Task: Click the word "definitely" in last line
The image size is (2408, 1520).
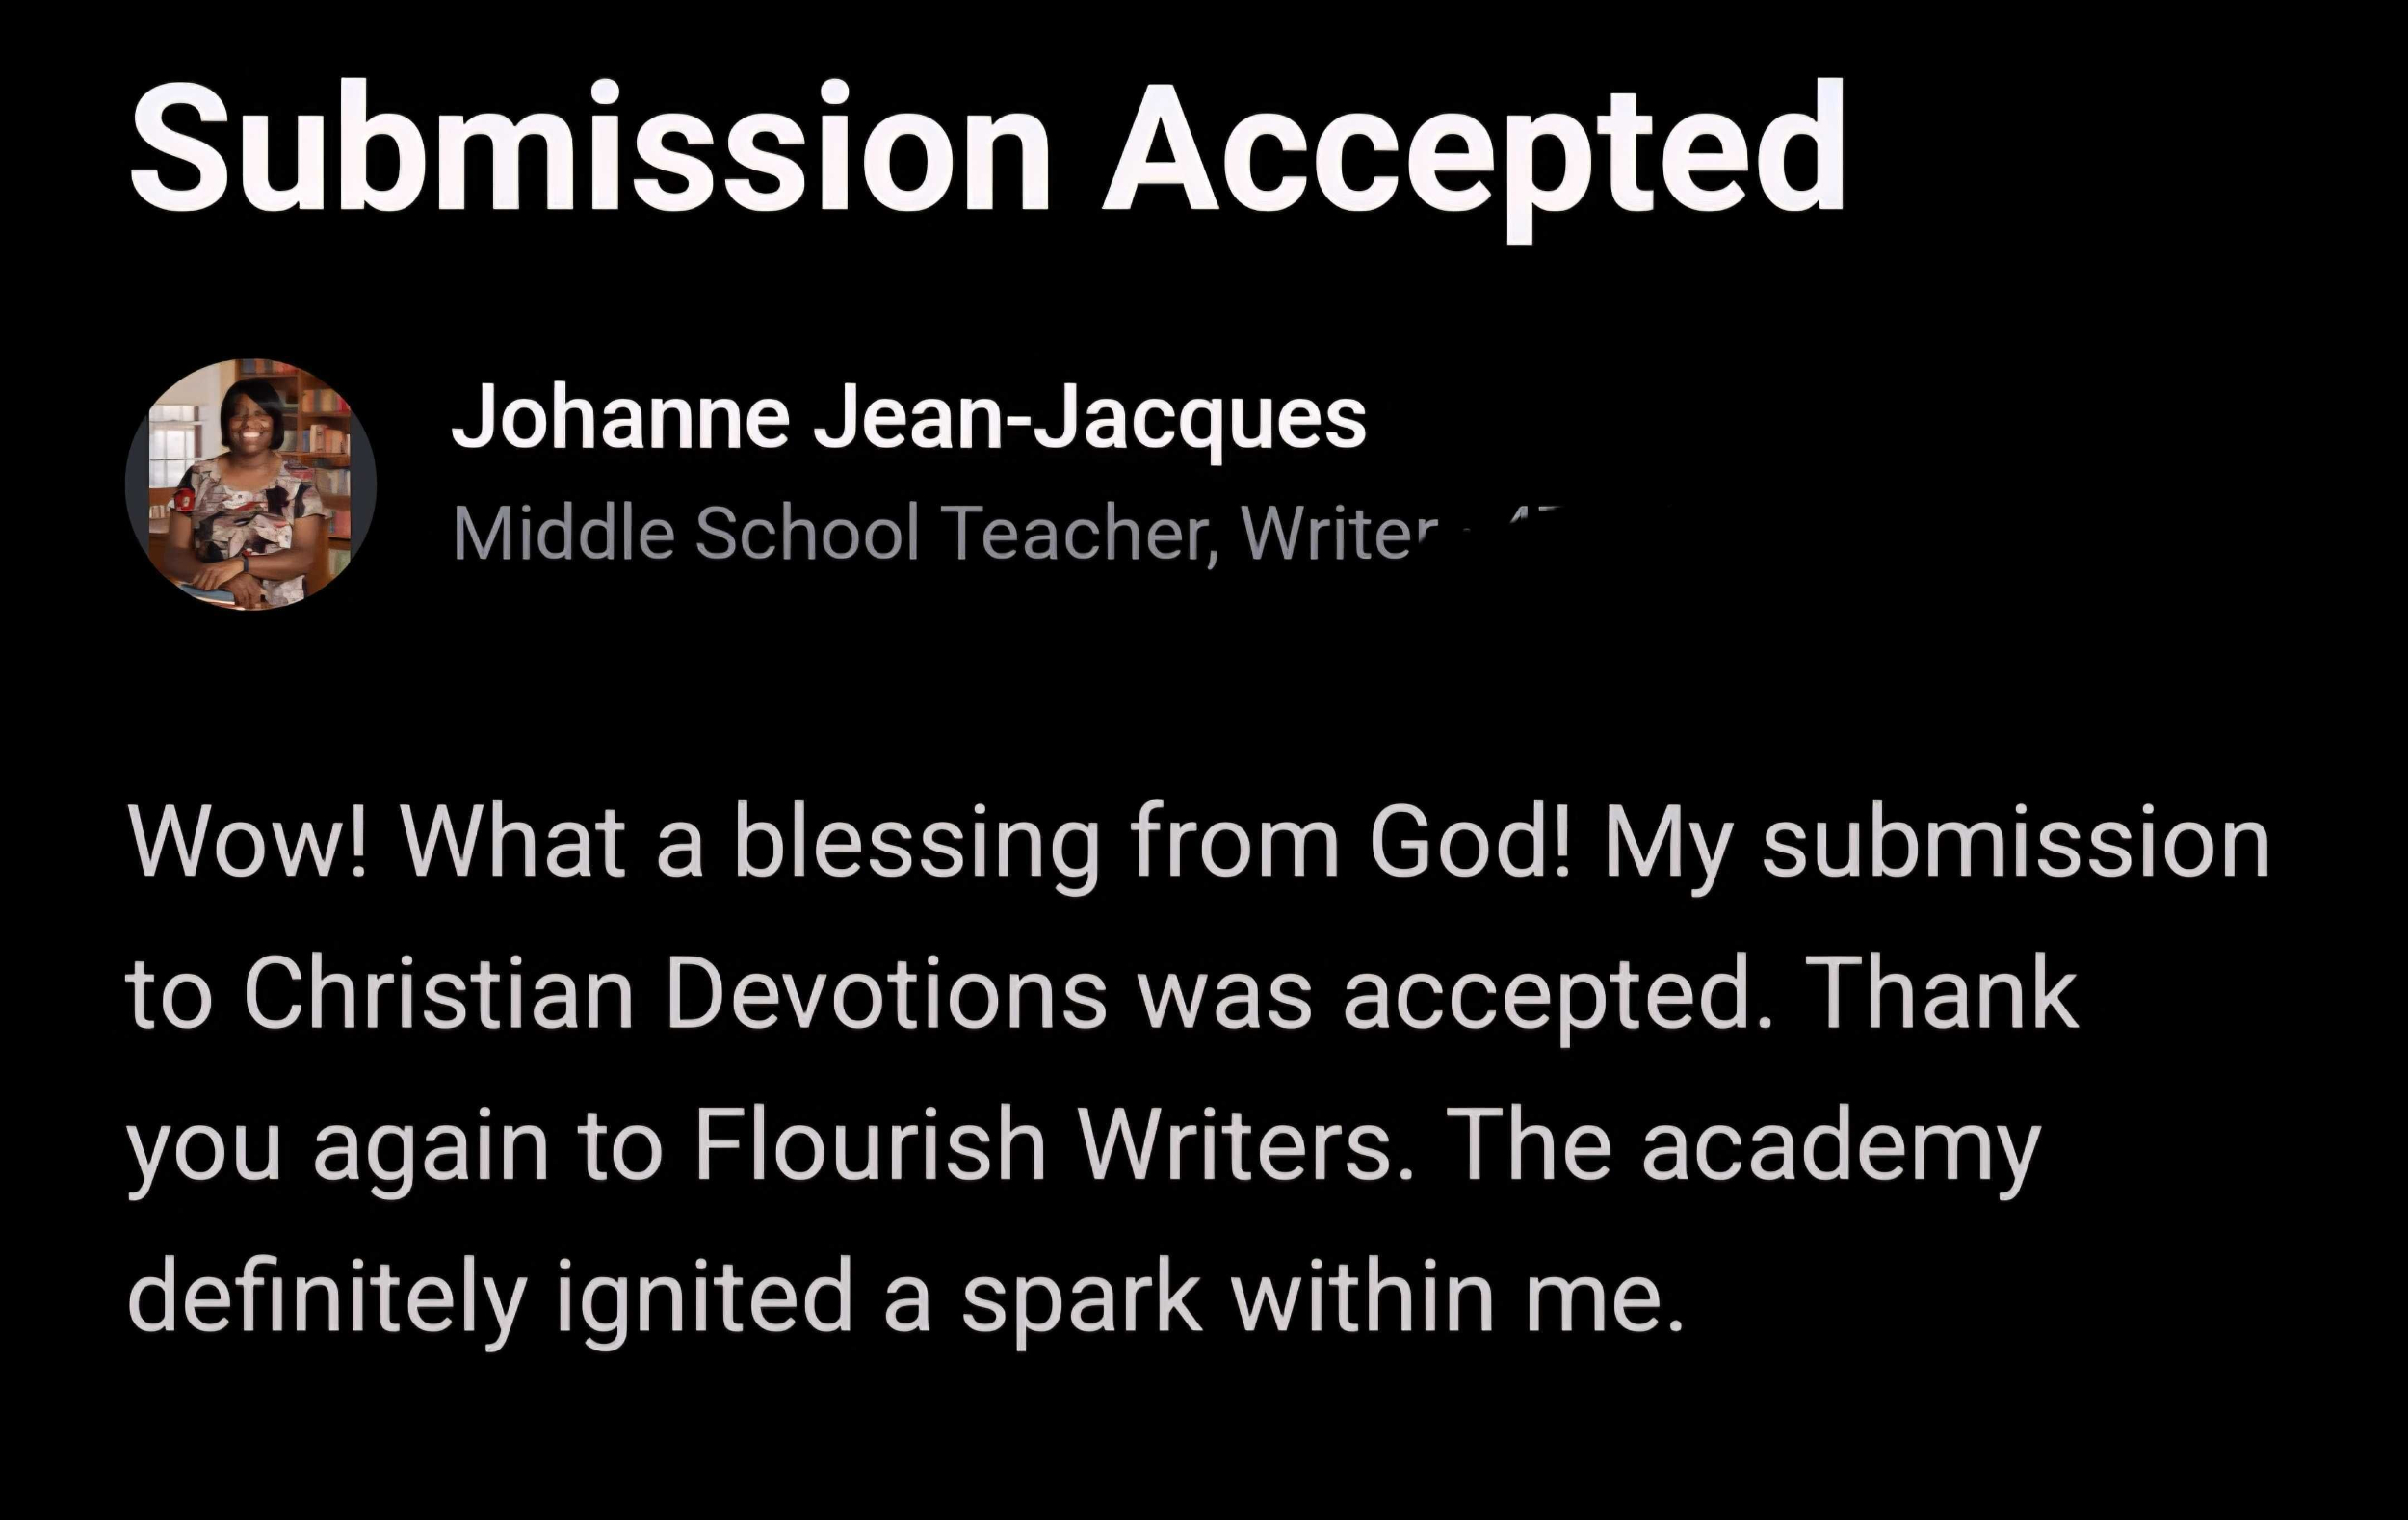Action: (326, 1297)
